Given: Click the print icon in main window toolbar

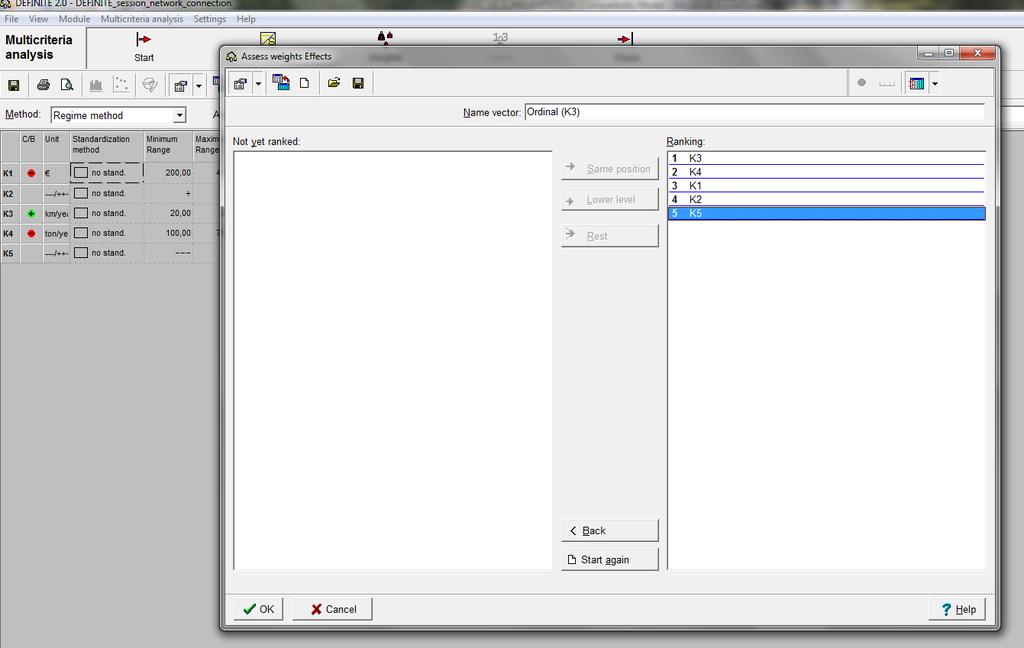Looking at the screenshot, I should point(43,85).
